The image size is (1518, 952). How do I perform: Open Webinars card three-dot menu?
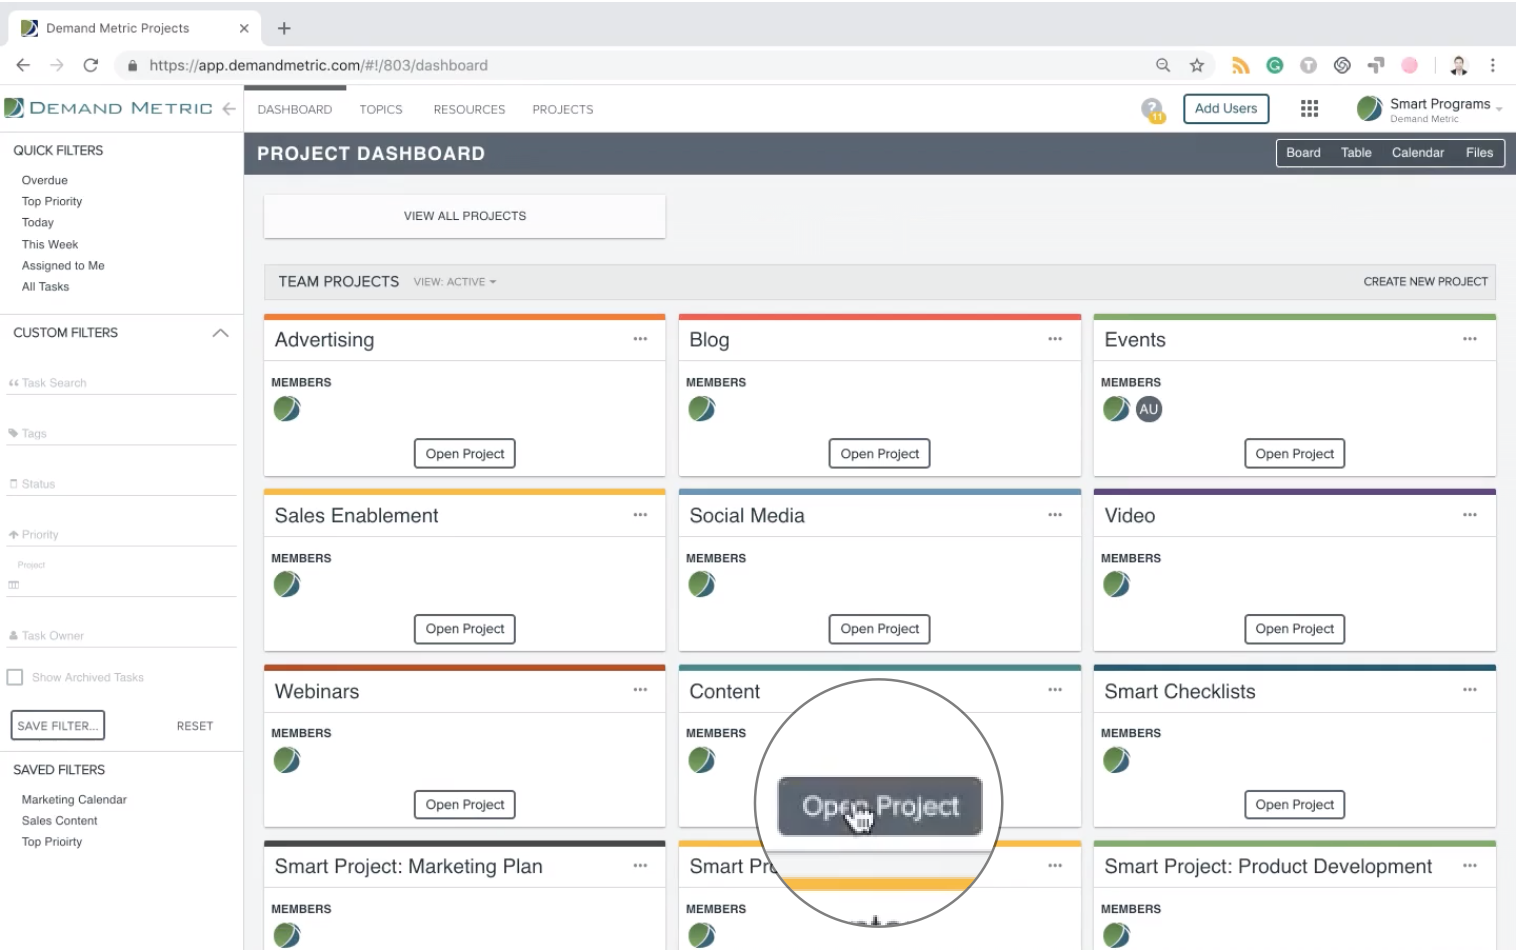(x=640, y=690)
